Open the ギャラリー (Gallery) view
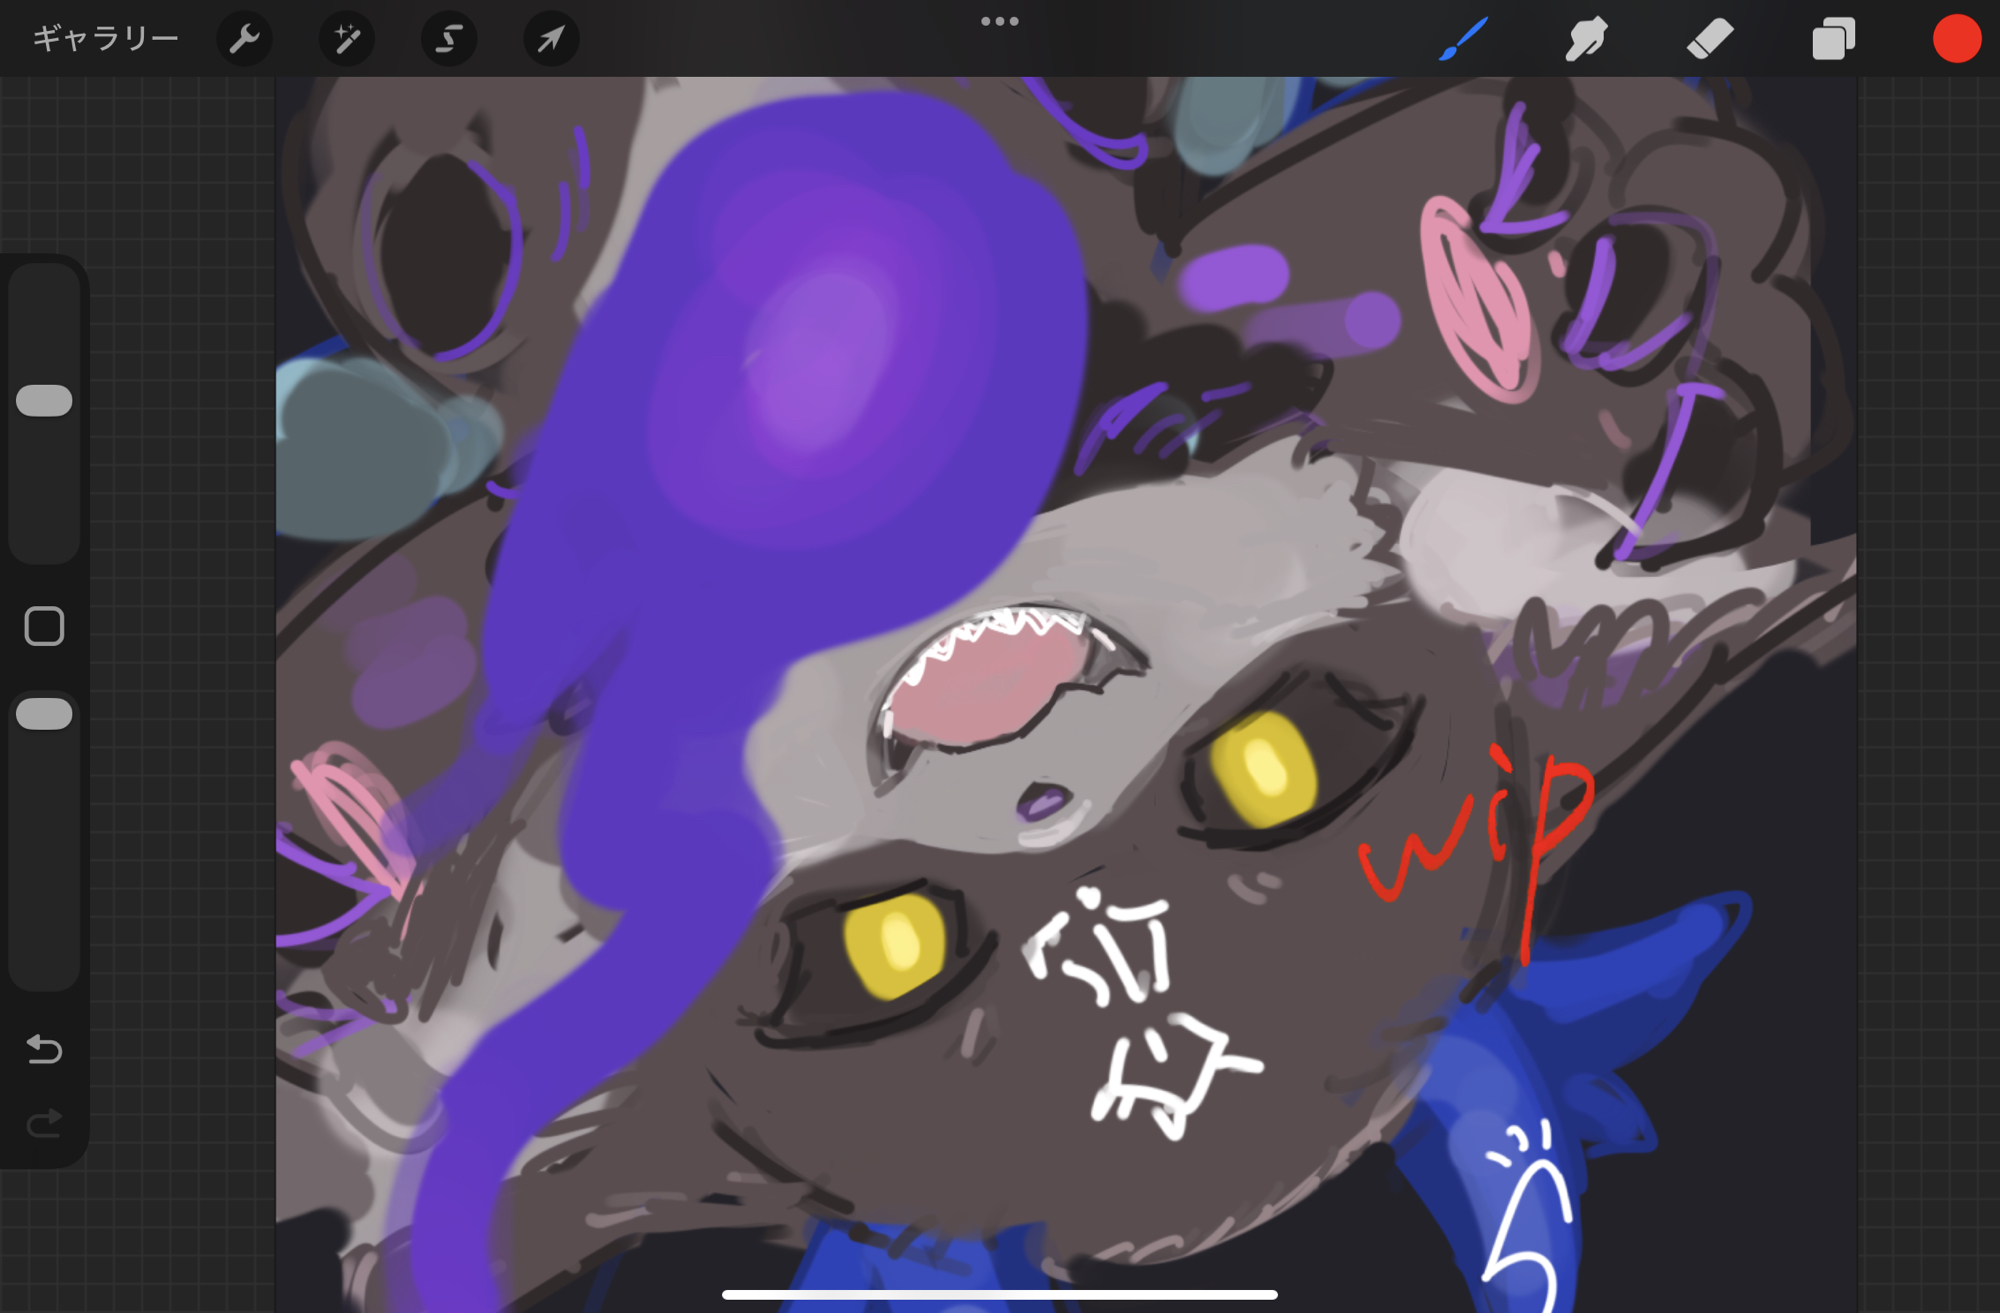The image size is (2000, 1313). point(105,39)
